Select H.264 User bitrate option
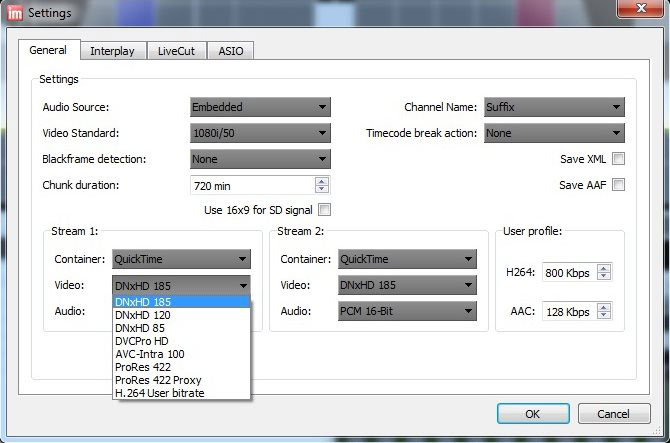The width and height of the screenshot is (670, 443). click(160, 393)
